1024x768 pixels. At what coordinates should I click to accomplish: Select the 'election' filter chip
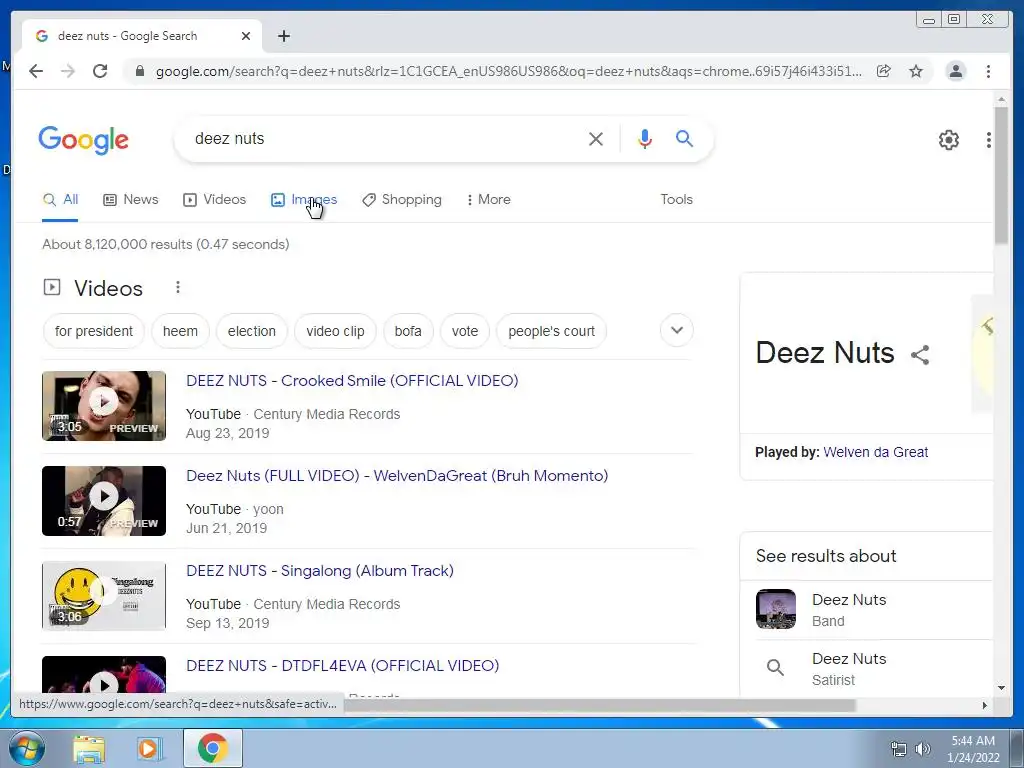click(x=251, y=331)
